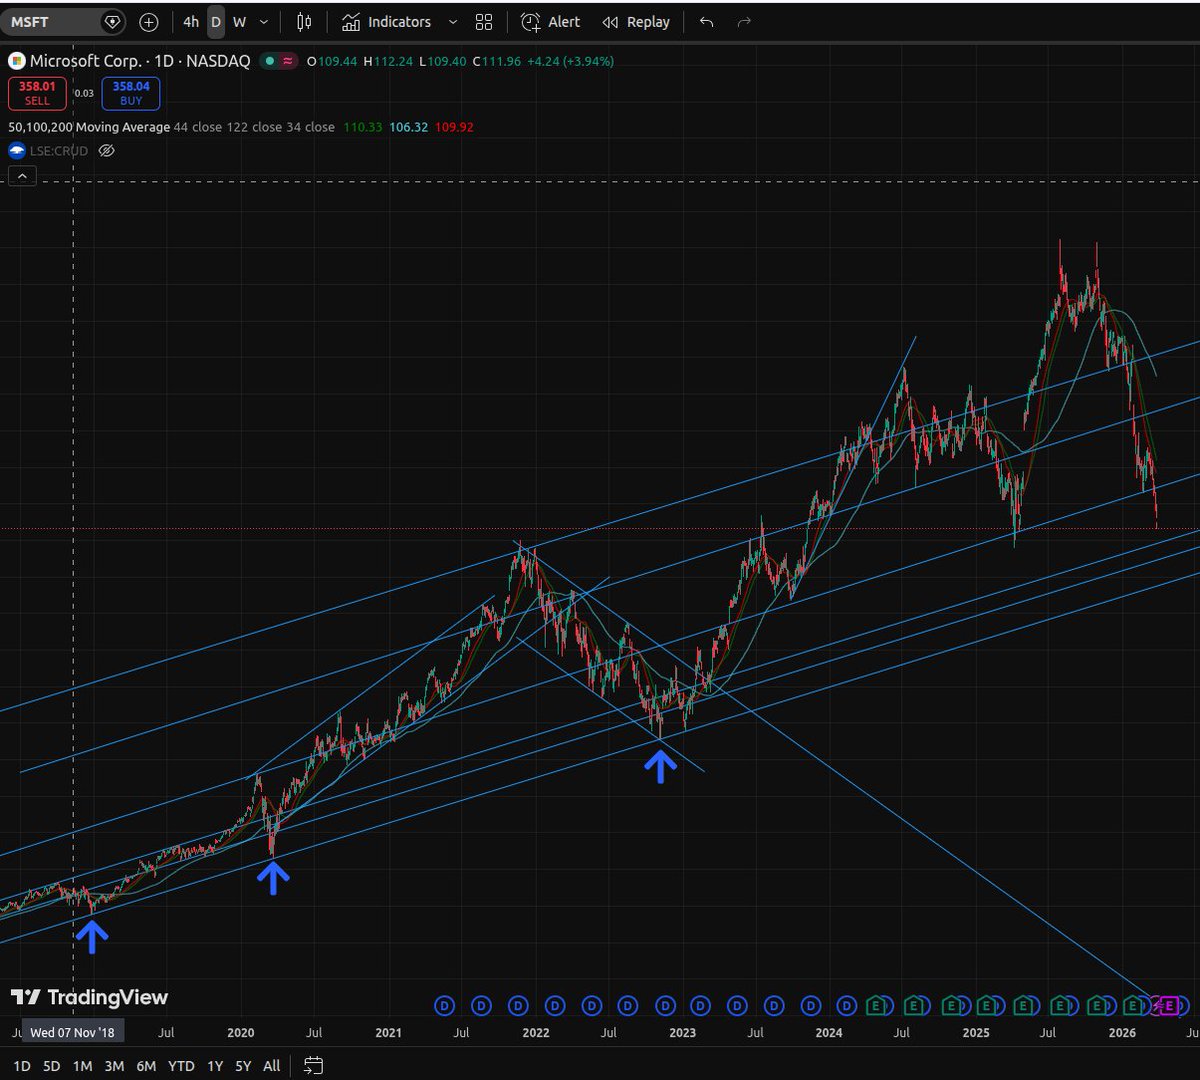Click the 2023 label on time axis

pyautogui.click(x=682, y=1033)
